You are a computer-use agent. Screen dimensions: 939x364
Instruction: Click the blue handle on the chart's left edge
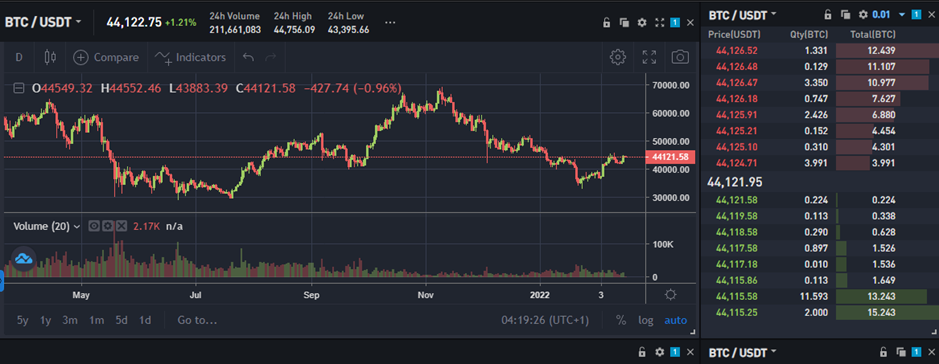pyautogui.click(x=2, y=281)
